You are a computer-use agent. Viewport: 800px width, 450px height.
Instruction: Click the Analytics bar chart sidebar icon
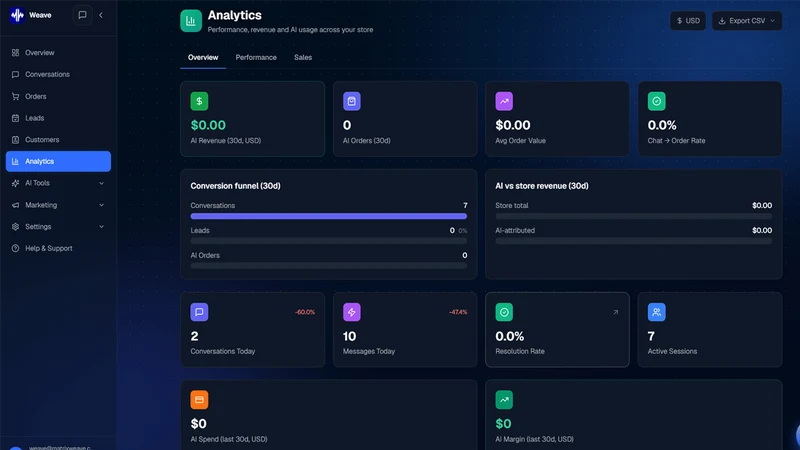(x=15, y=161)
